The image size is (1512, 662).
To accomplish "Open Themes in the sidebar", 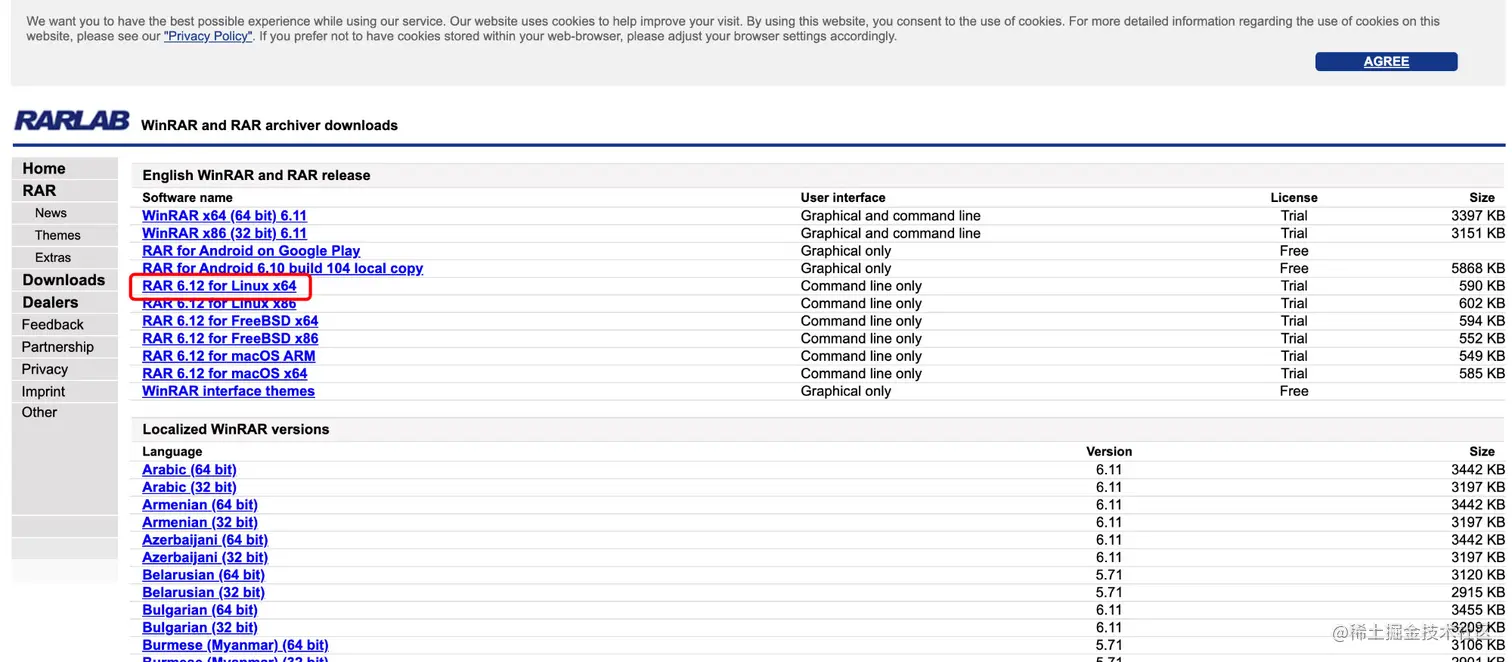I will coord(57,235).
